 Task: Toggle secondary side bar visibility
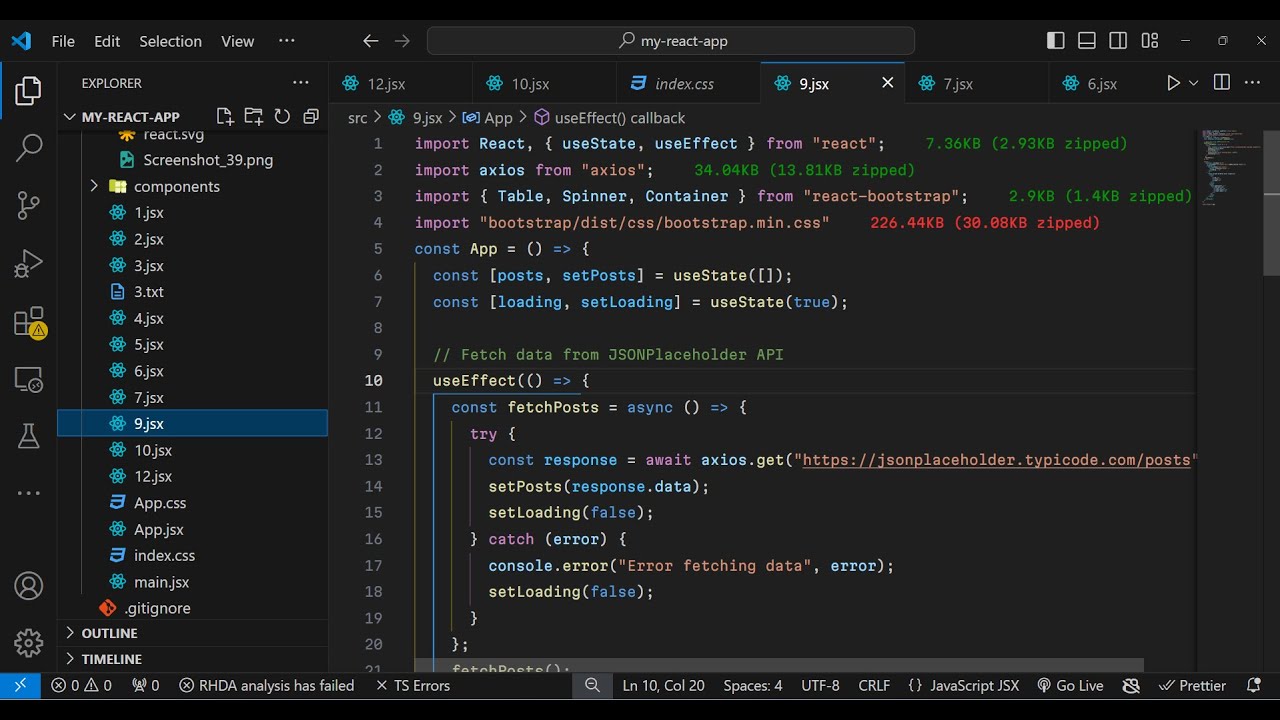click(1118, 41)
